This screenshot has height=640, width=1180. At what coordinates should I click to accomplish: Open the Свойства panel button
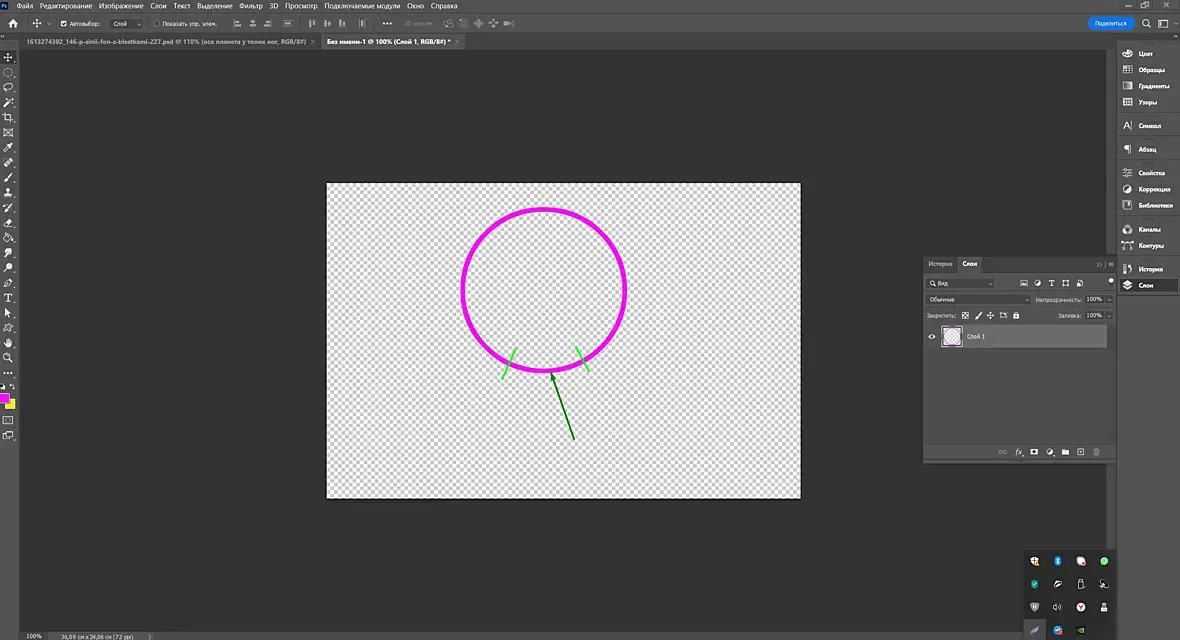click(1146, 173)
